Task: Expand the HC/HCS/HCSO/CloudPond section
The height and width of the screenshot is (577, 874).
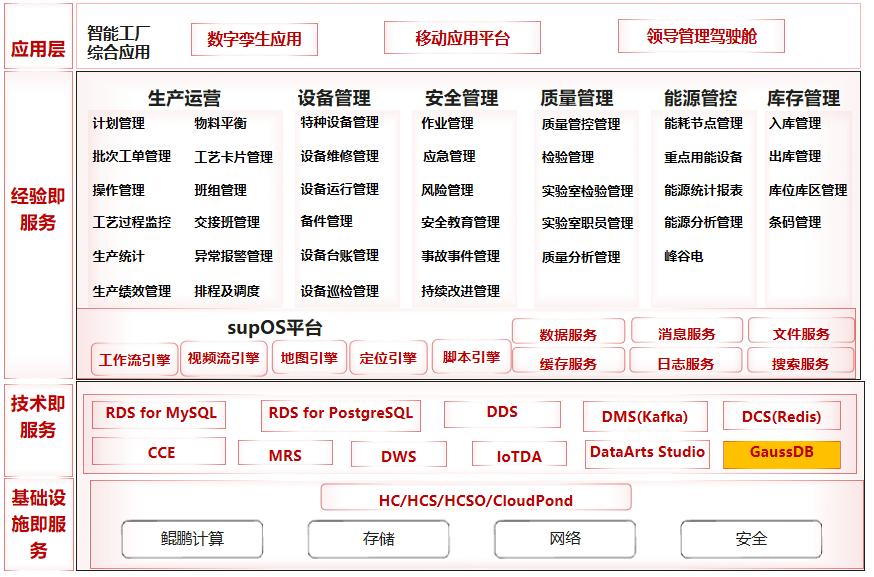Action: pyautogui.click(x=474, y=497)
